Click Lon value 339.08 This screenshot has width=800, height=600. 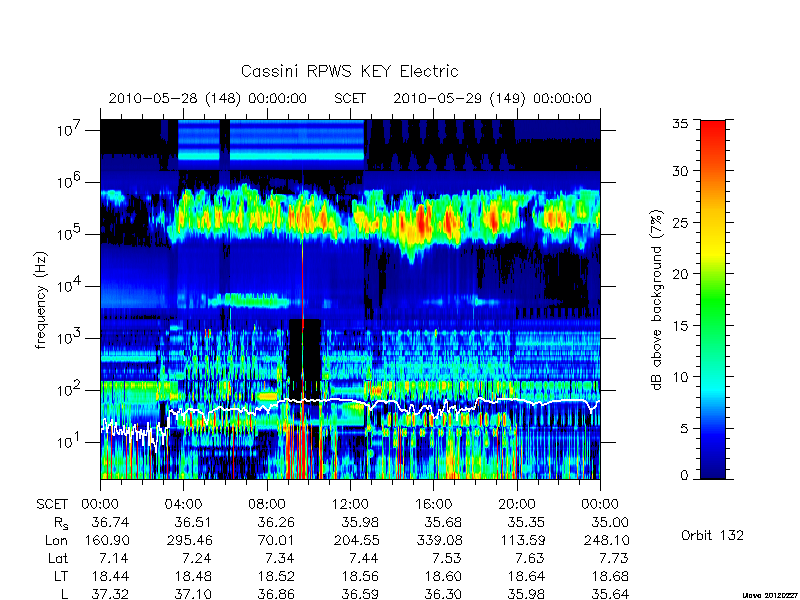pyautogui.click(x=440, y=540)
